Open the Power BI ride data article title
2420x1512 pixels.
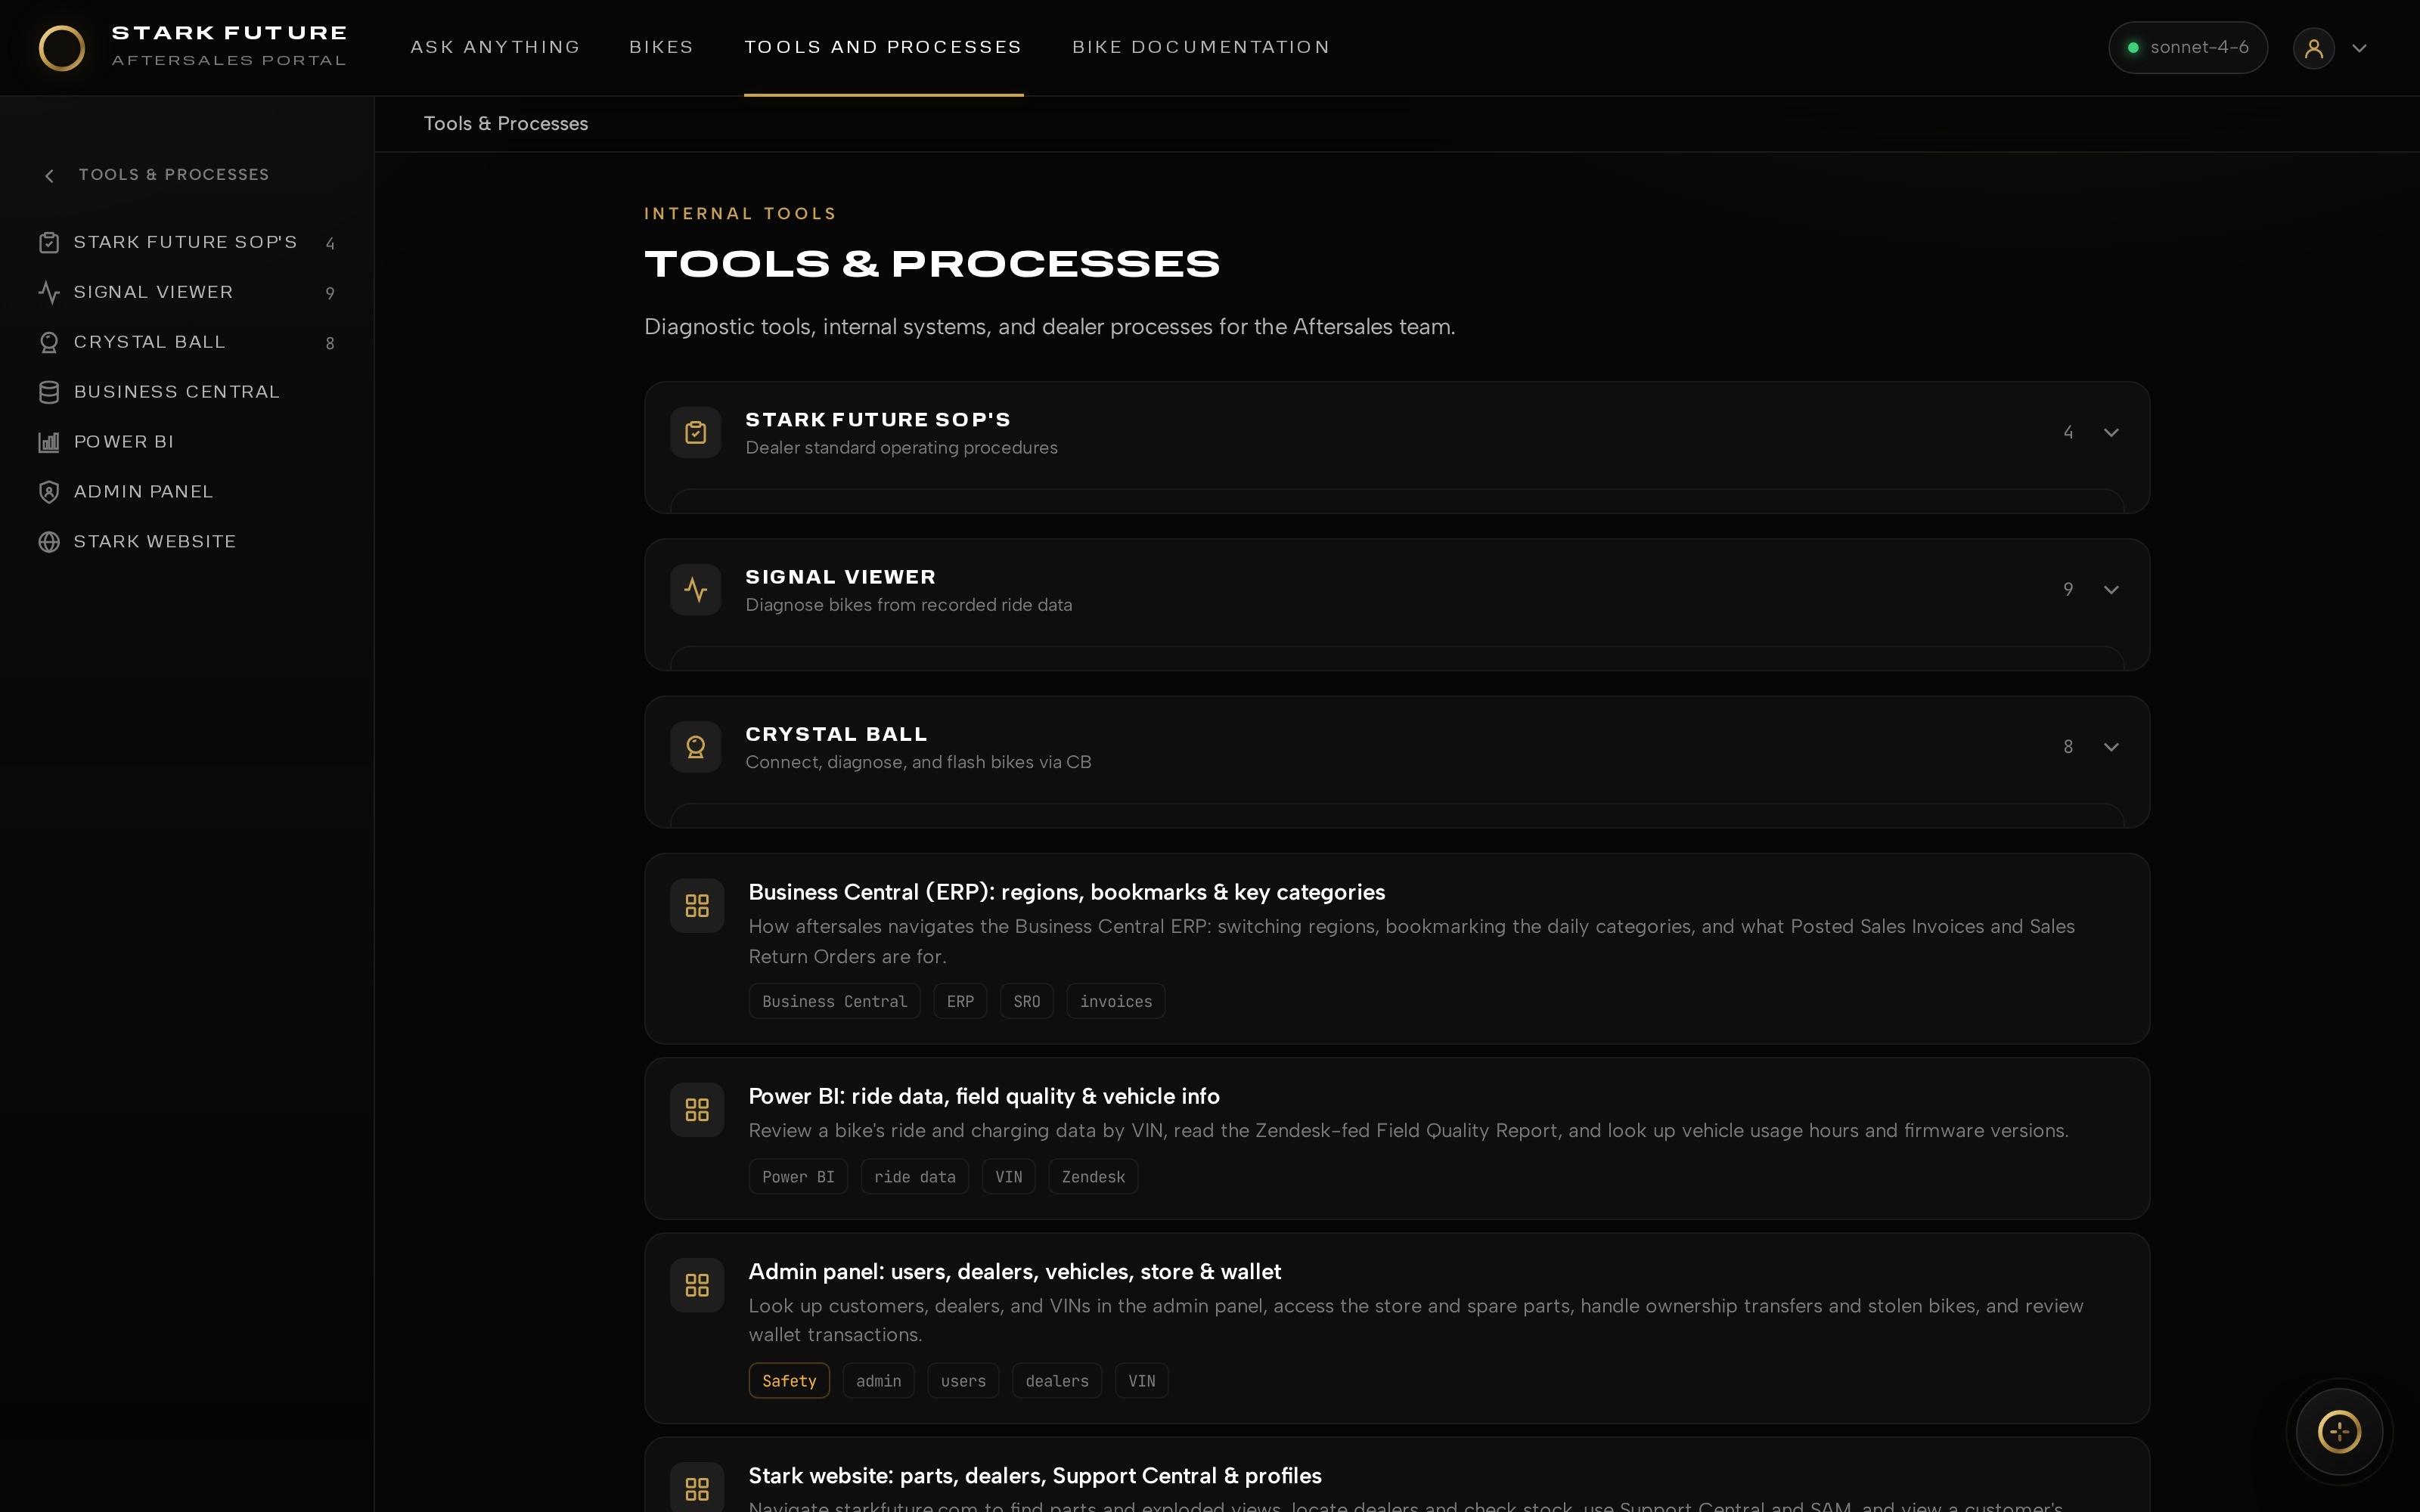[984, 1096]
